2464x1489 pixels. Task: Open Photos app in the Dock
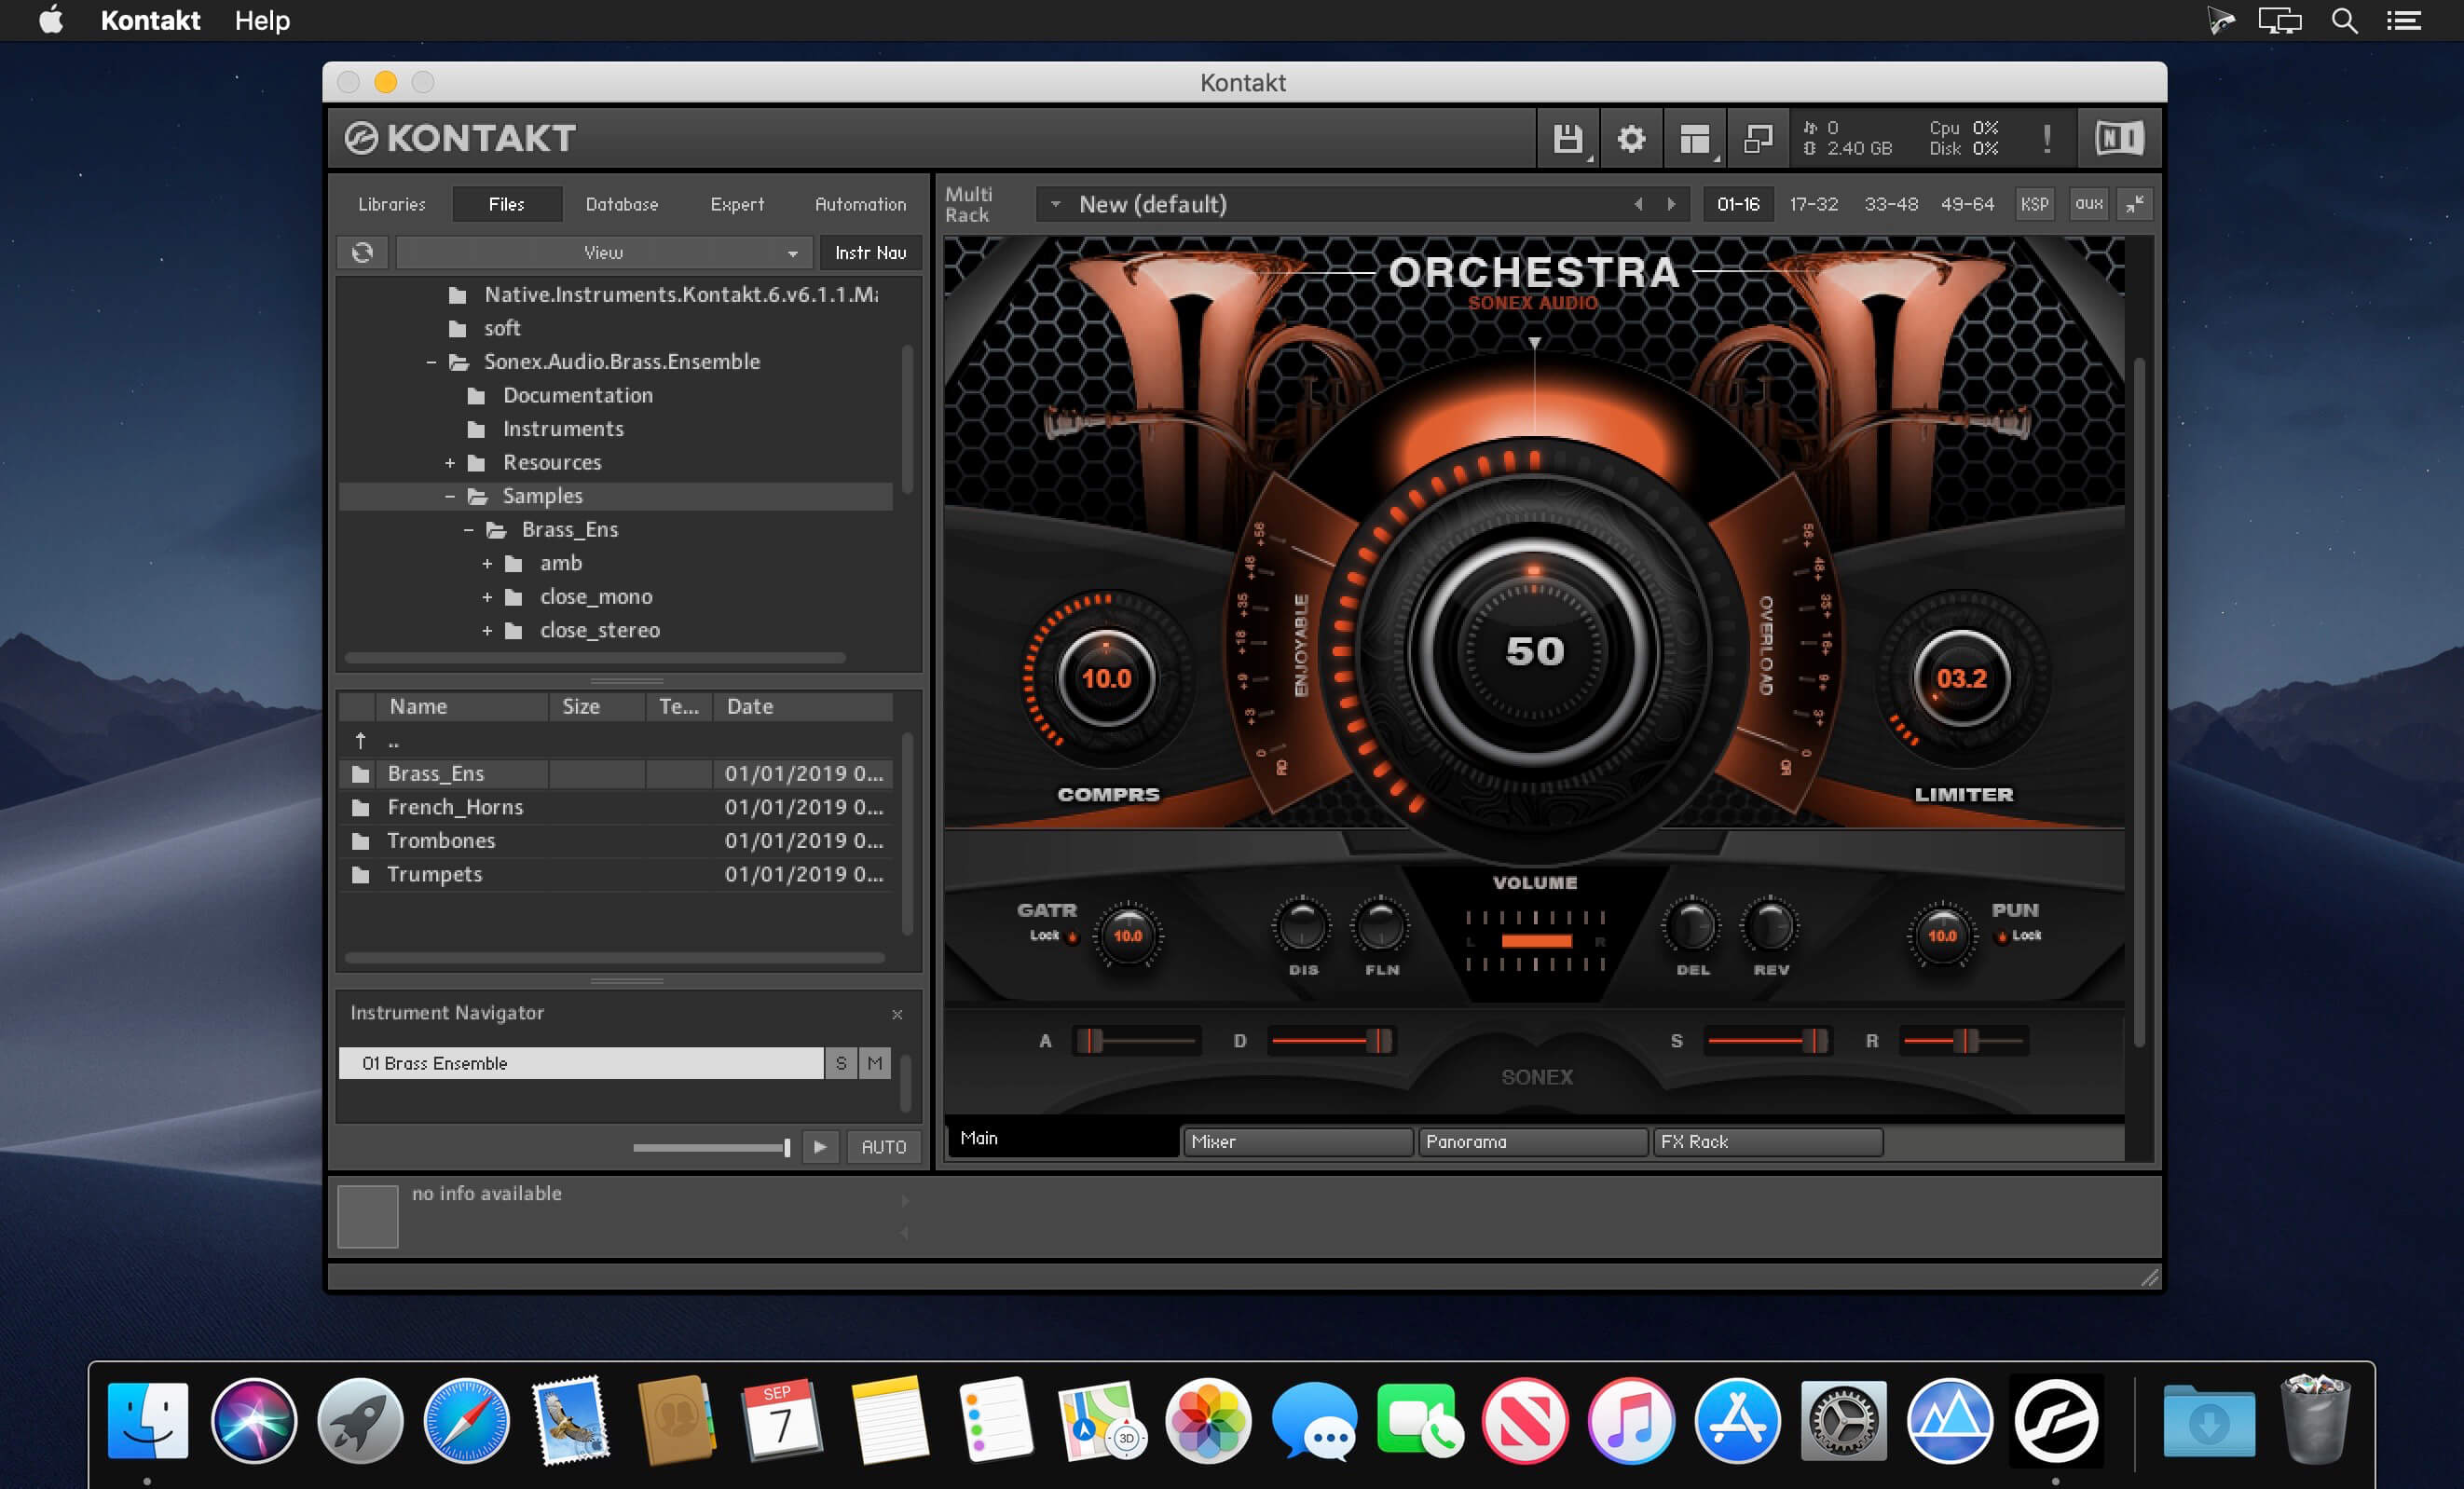(x=1208, y=1421)
